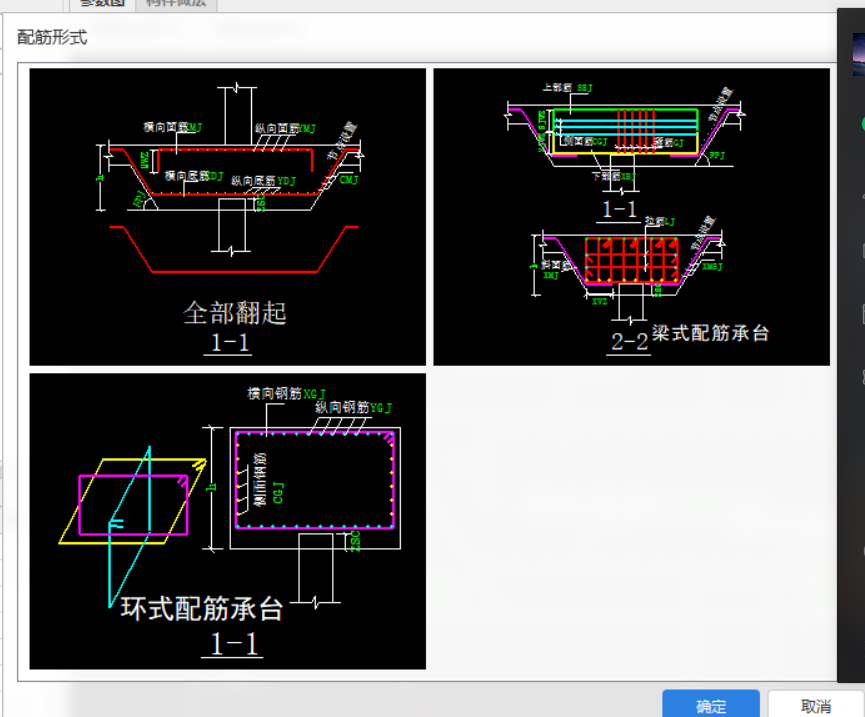Confirm with the blue 确定 button
This screenshot has width=865, height=717.
click(711, 705)
